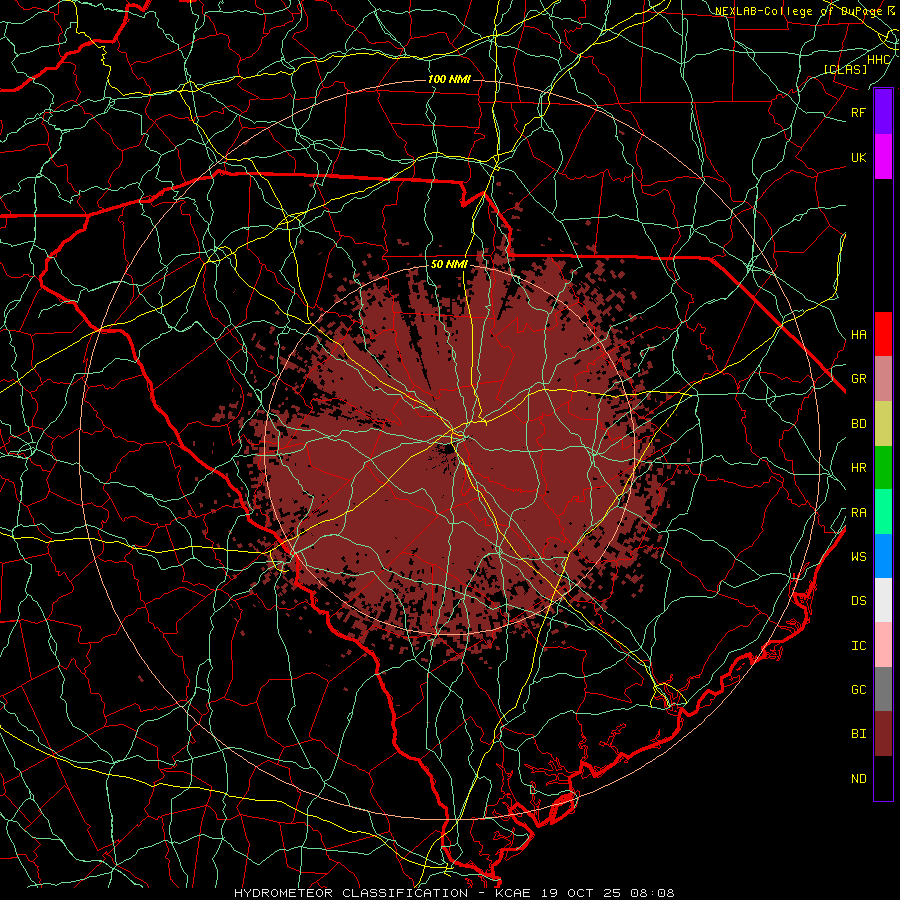Click the BD yellow legend color swatch
Image resolution: width=900 pixels, height=900 pixels.
pyautogui.click(x=883, y=424)
